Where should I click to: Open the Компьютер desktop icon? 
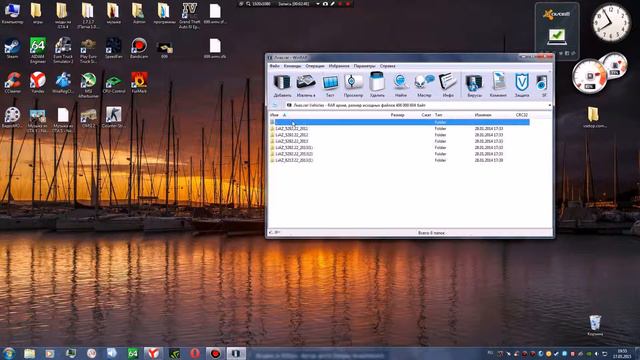[x=12, y=13]
